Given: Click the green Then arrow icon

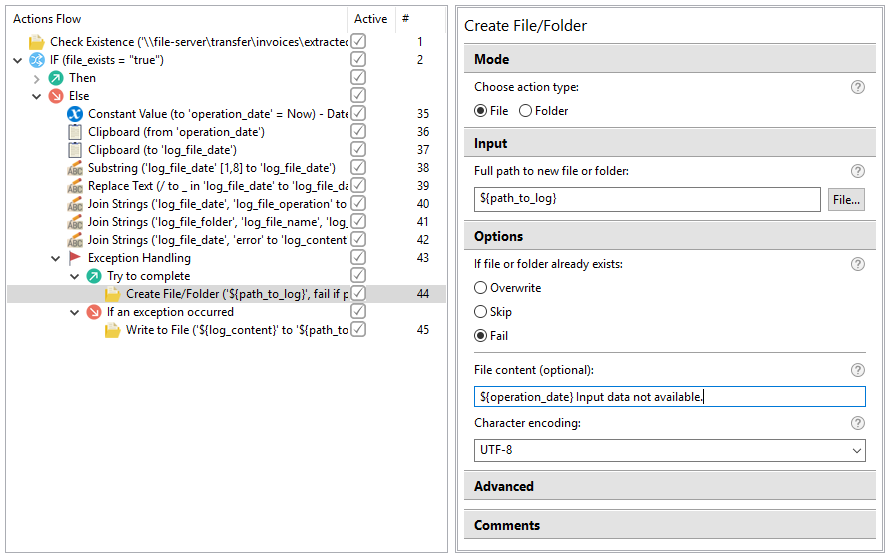Looking at the screenshot, I should [x=56, y=78].
